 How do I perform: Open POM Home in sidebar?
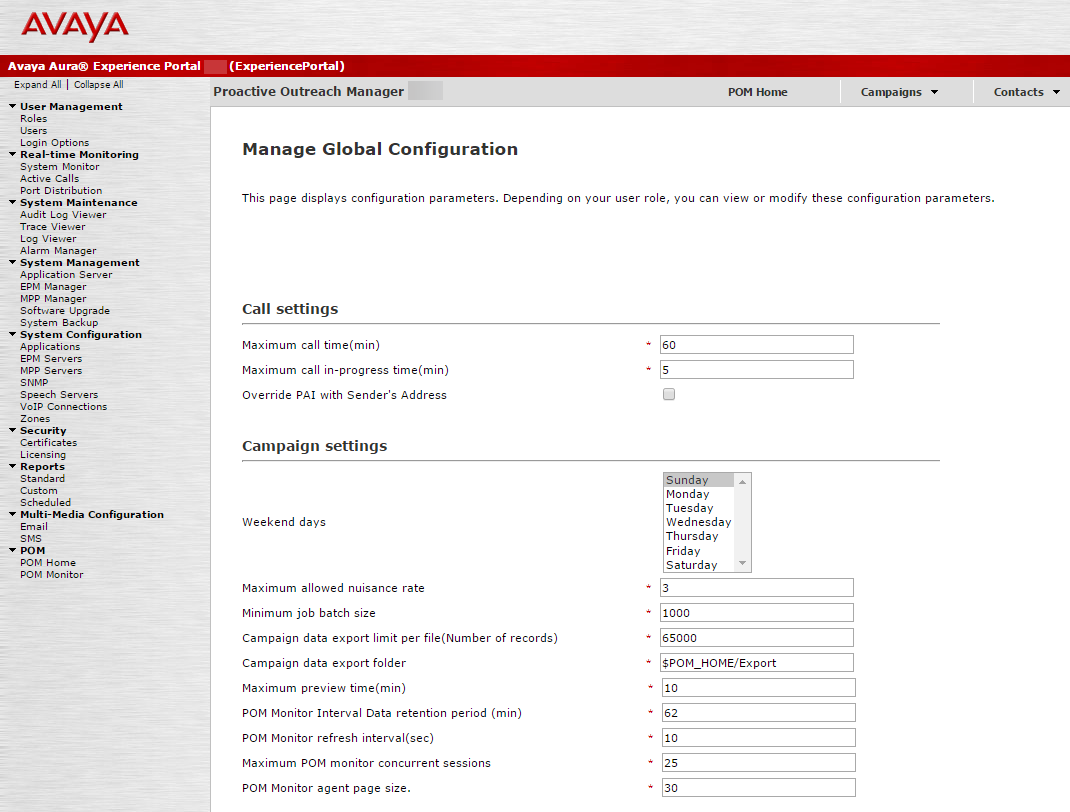click(x=48, y=563)
